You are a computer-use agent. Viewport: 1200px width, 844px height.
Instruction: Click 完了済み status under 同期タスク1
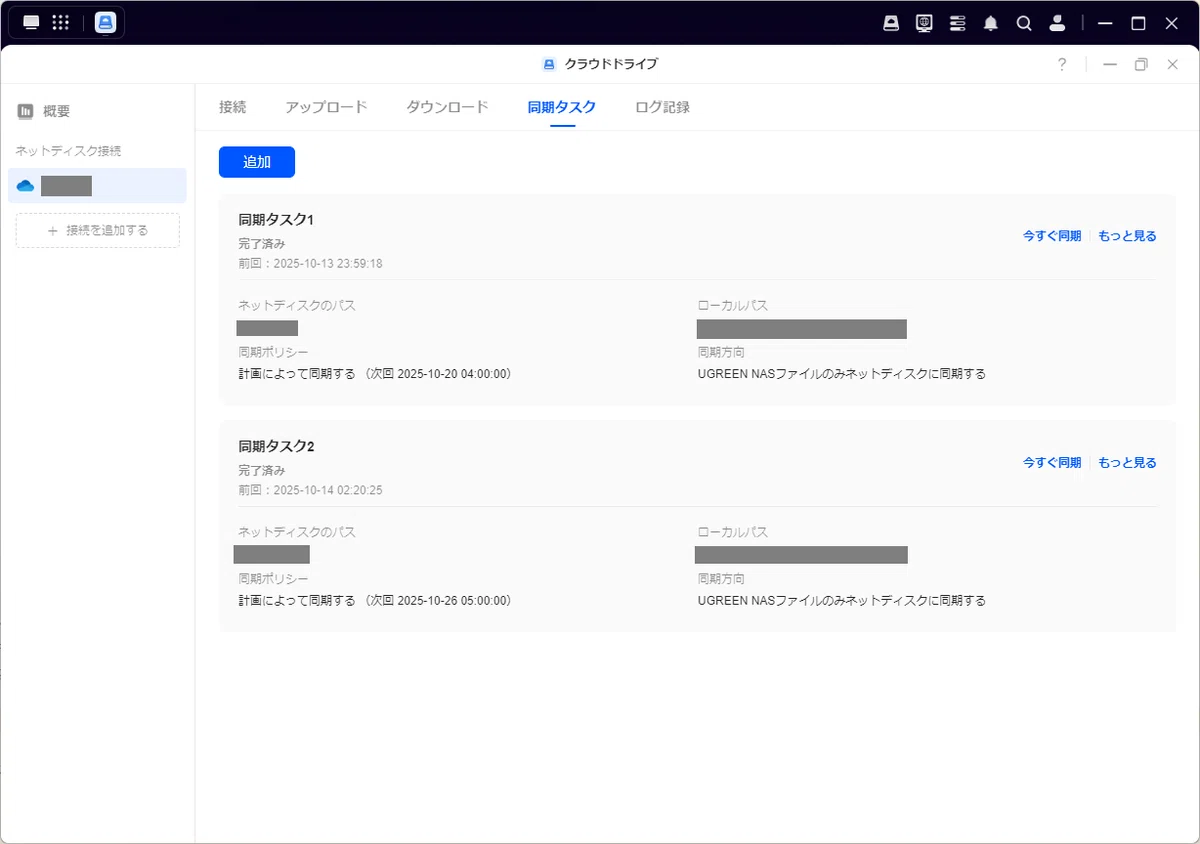(262, 243)
